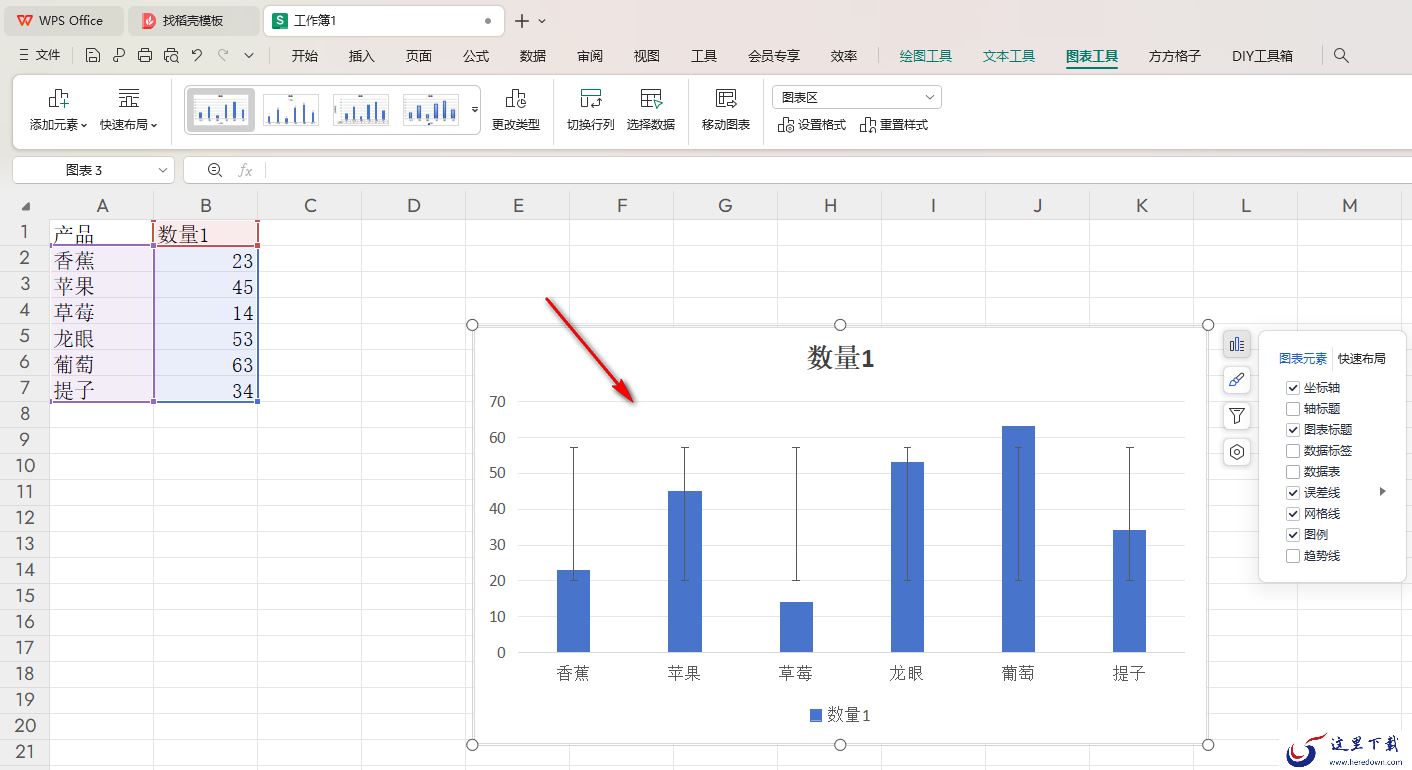Image resolution: width=1412 pixels, height=770 pixels.
Task: Switch to 快速布局 tab in chart panel
Action: pos(1362,359)
